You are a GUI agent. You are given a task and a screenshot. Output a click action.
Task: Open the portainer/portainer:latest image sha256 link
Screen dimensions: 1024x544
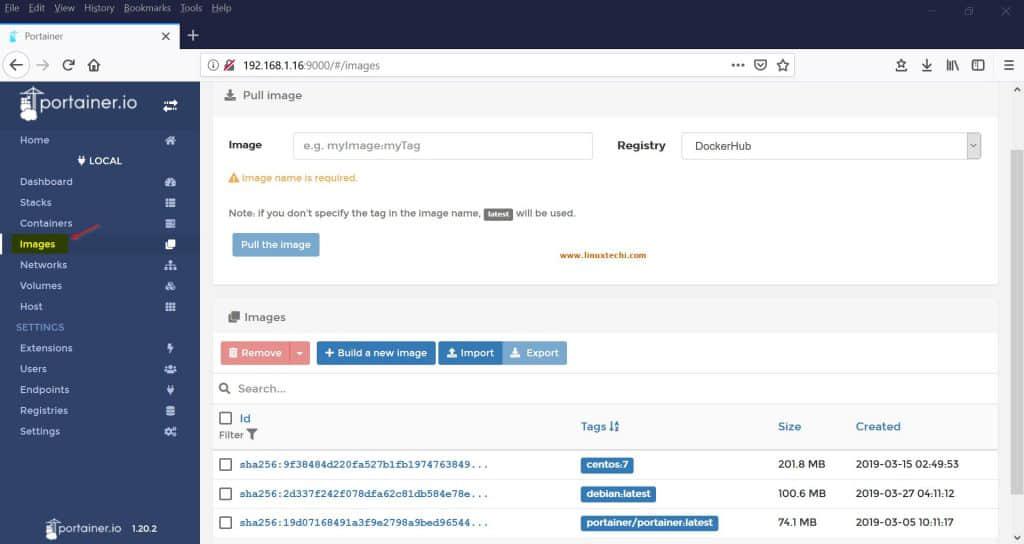click(x=364, y=523)
